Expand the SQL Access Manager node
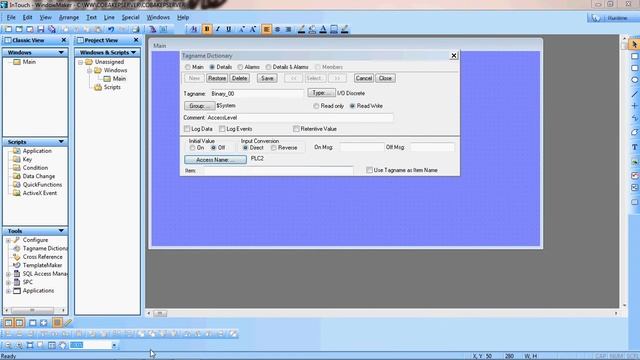The height and width of the screenshot is (360, 640). click(8, 274)
